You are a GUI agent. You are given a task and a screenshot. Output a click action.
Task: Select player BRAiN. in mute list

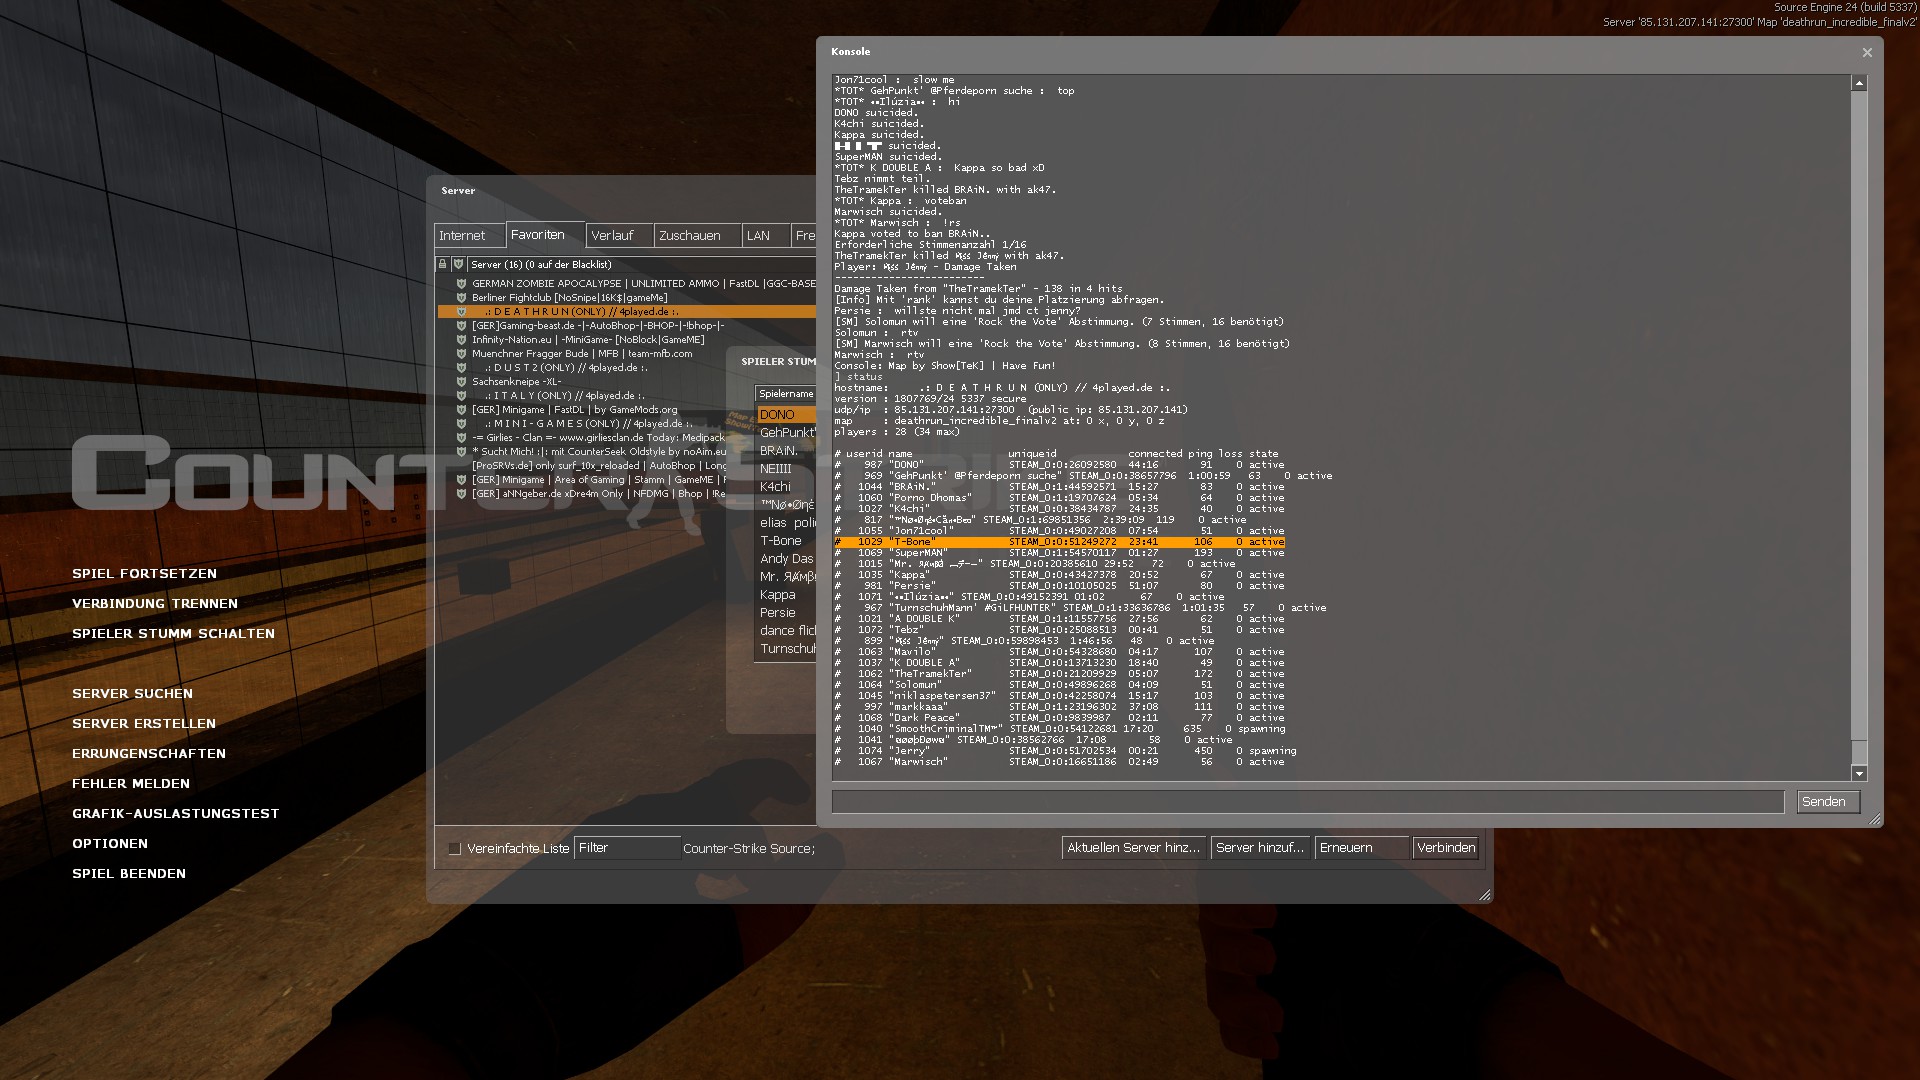click(x=786, y=451)
